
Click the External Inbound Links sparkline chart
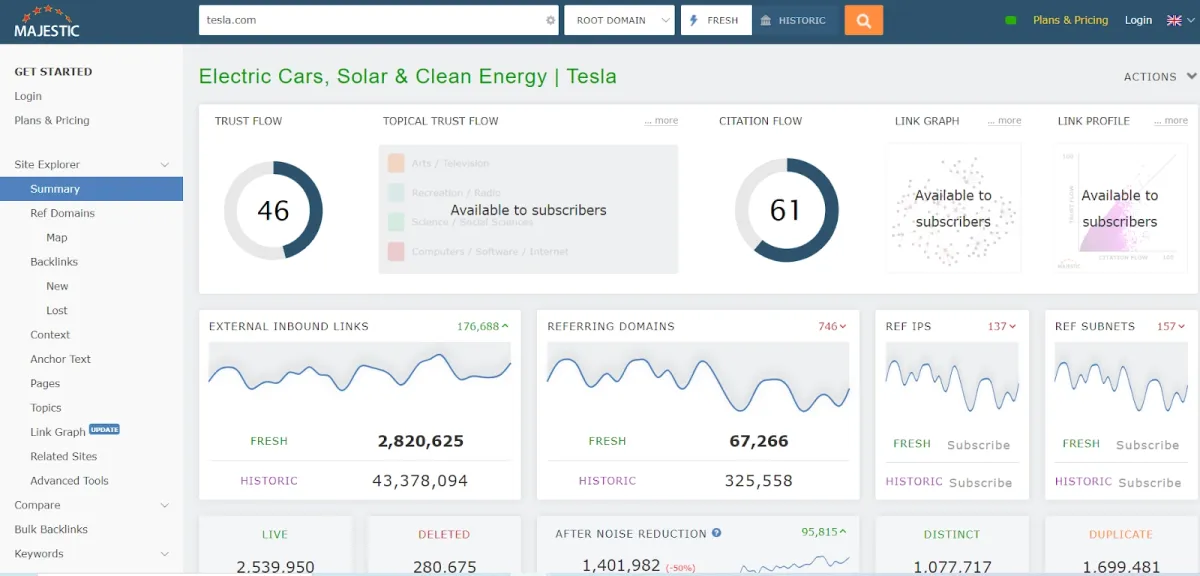360,378
